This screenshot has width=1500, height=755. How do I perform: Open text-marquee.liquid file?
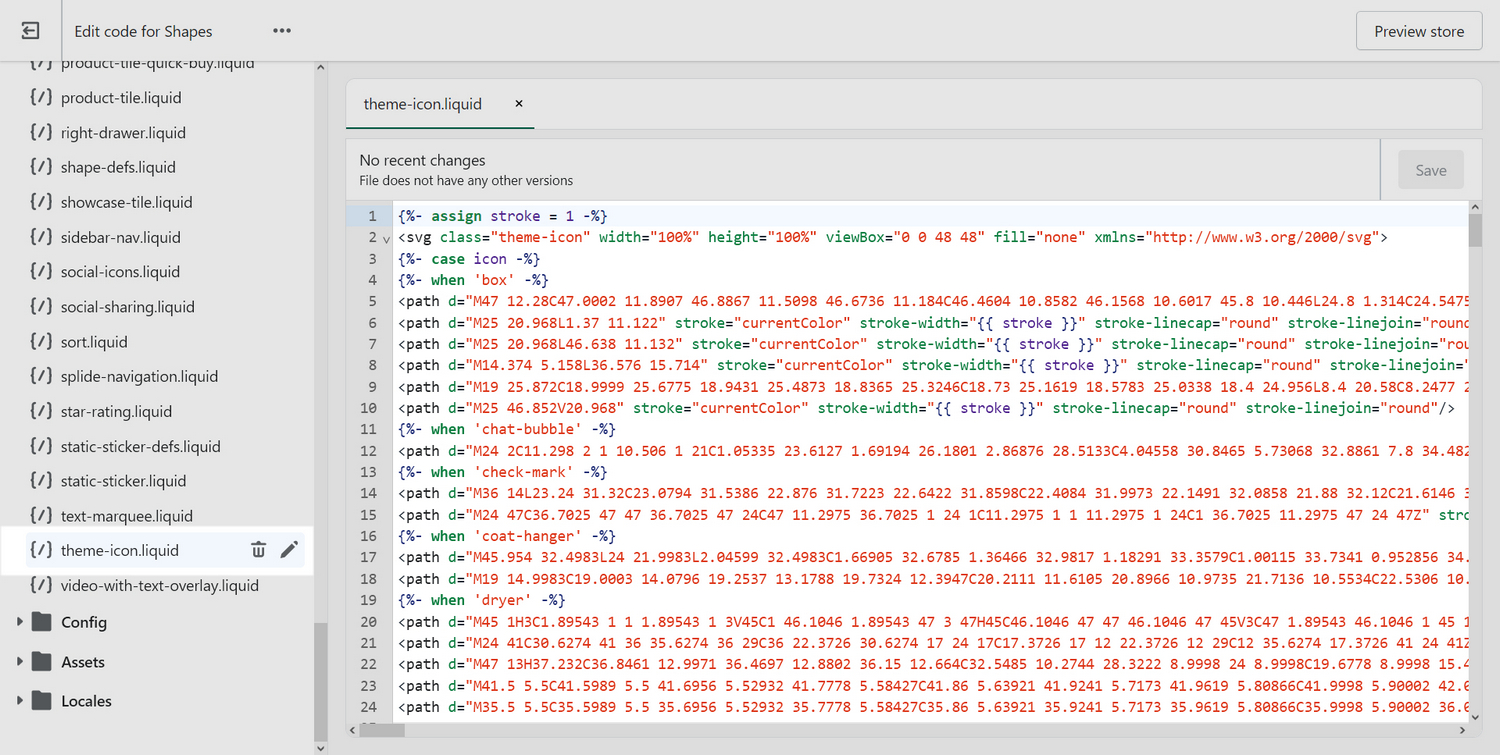126,516
